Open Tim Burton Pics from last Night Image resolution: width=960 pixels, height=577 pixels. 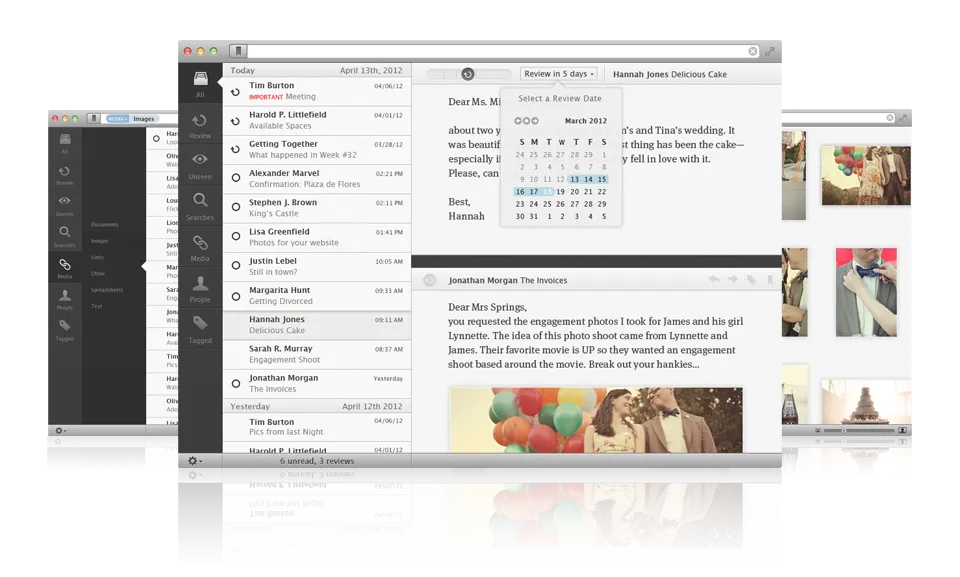tap(317, 426)
